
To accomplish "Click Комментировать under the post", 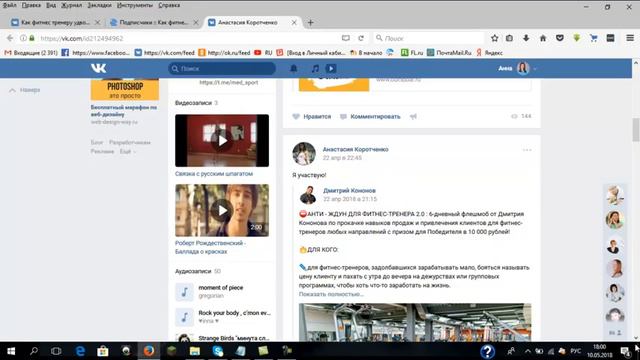I will pos(370,117).
